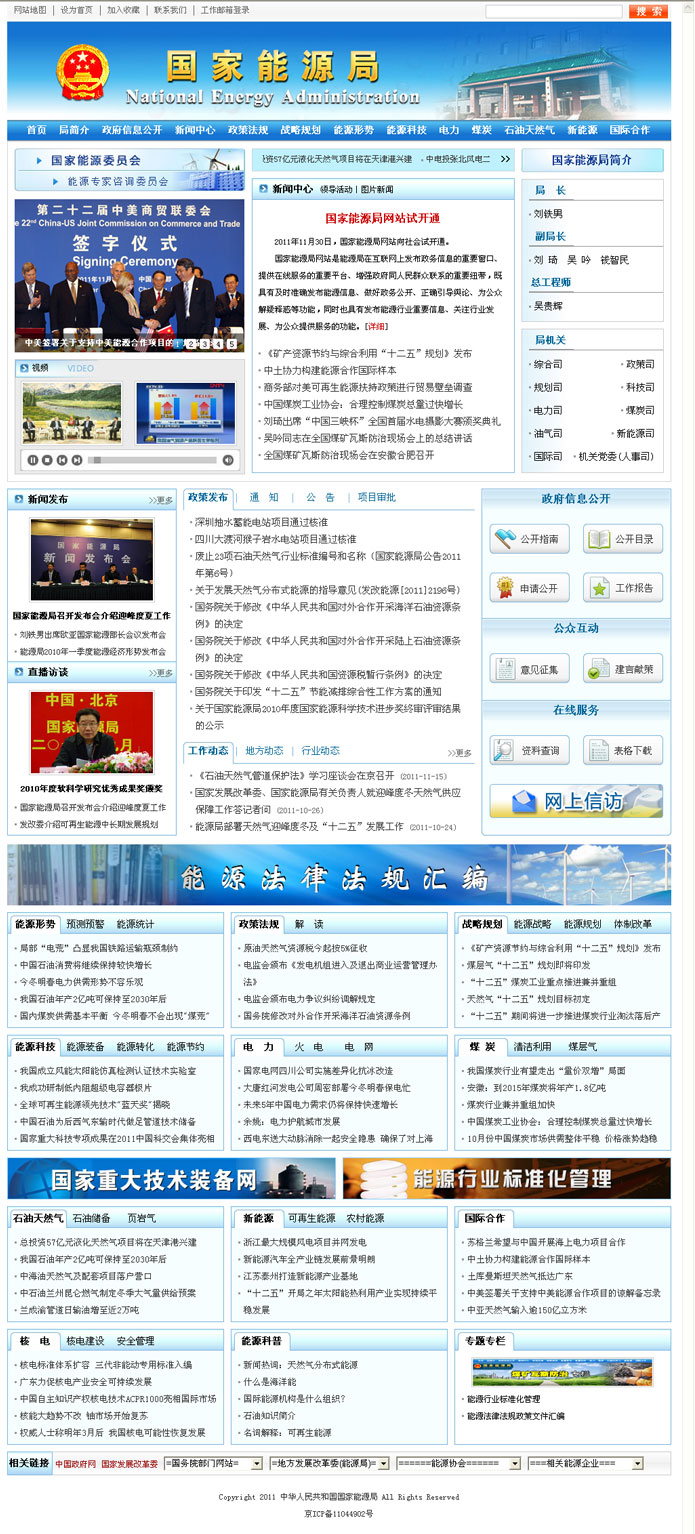This screenshot has height=1534, width=695.
Task: Pause the video with the pause control
Action: tap(32, 460)
